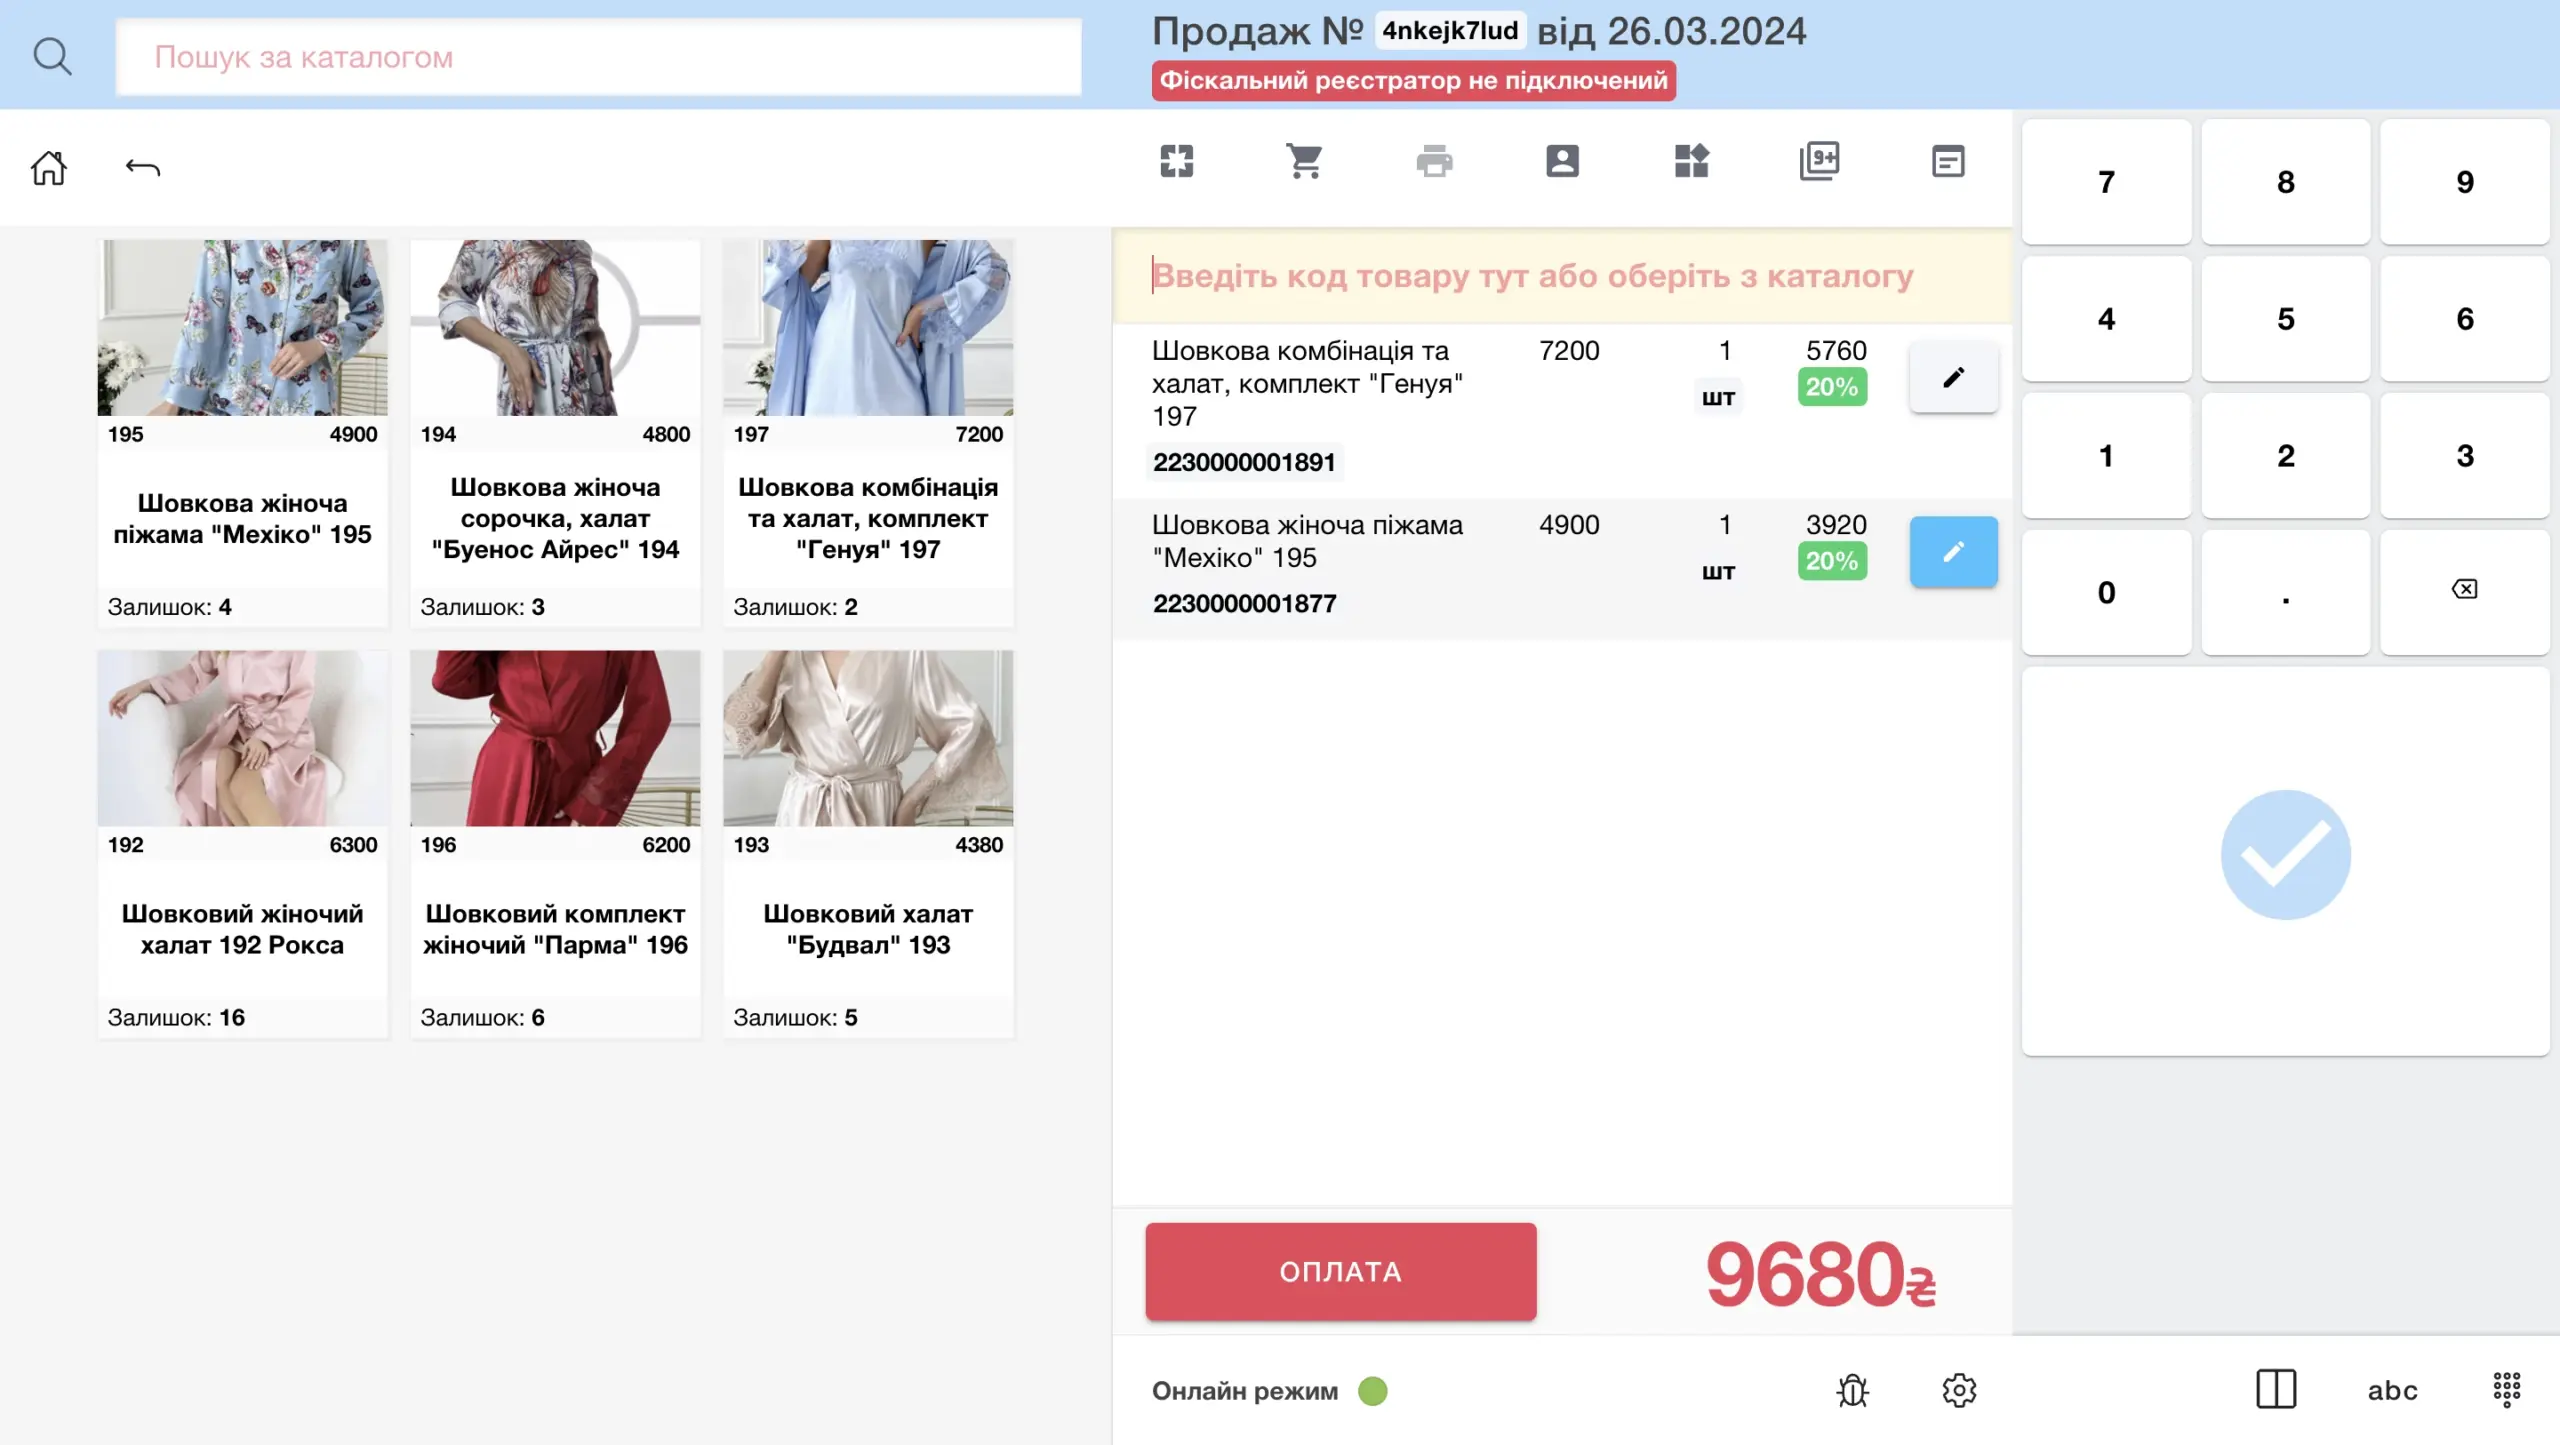Switch to abc keyboard mode

point(2392,1390)
